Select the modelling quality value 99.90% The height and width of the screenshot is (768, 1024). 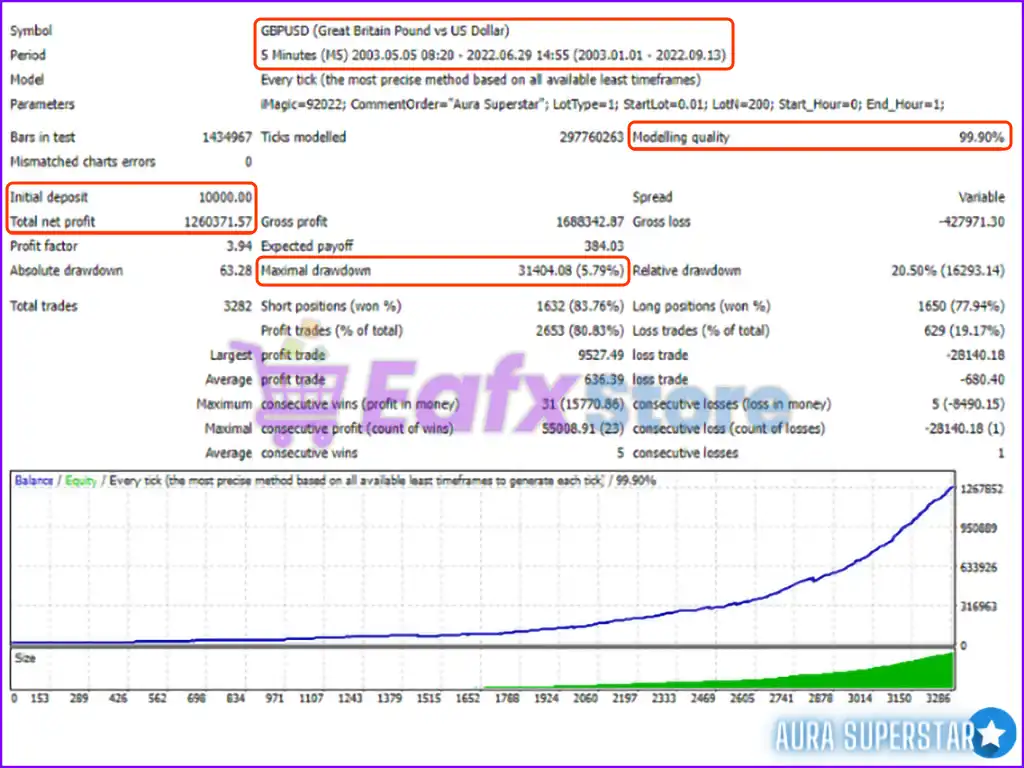(981, 137)
